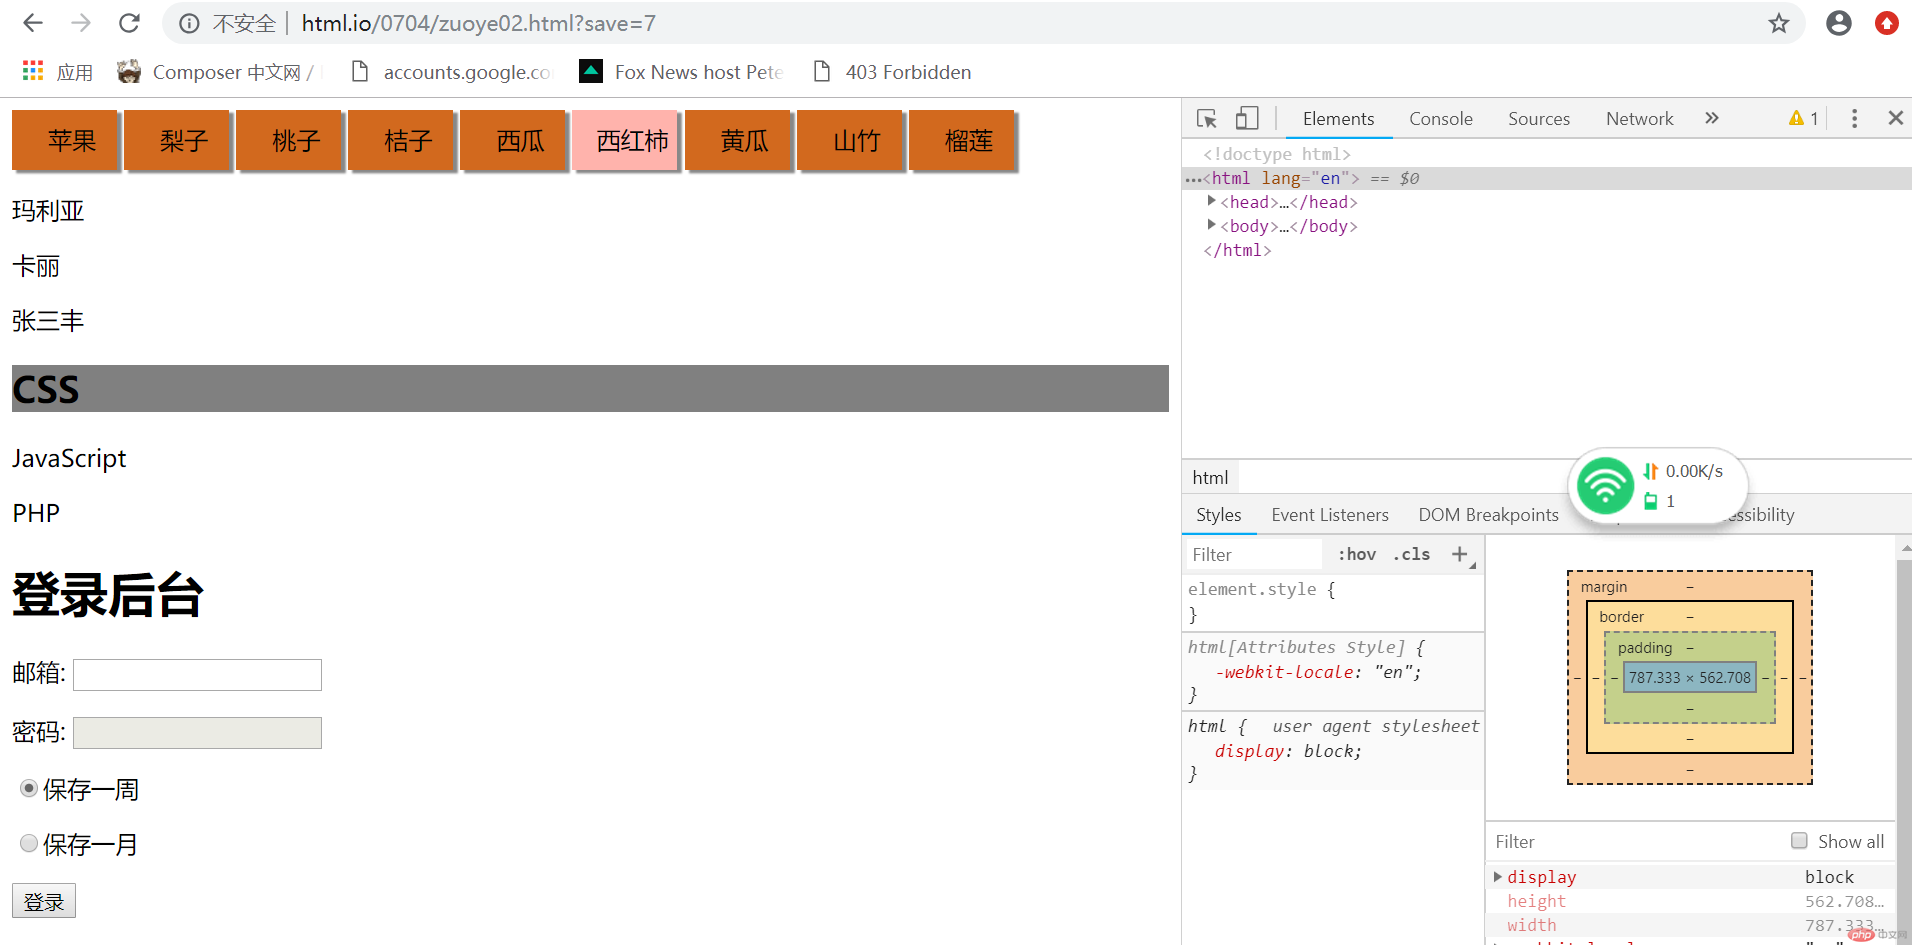This screenshot has width=1912, height=945.
Task: Go back to the previous page
Action: [33, 23]
